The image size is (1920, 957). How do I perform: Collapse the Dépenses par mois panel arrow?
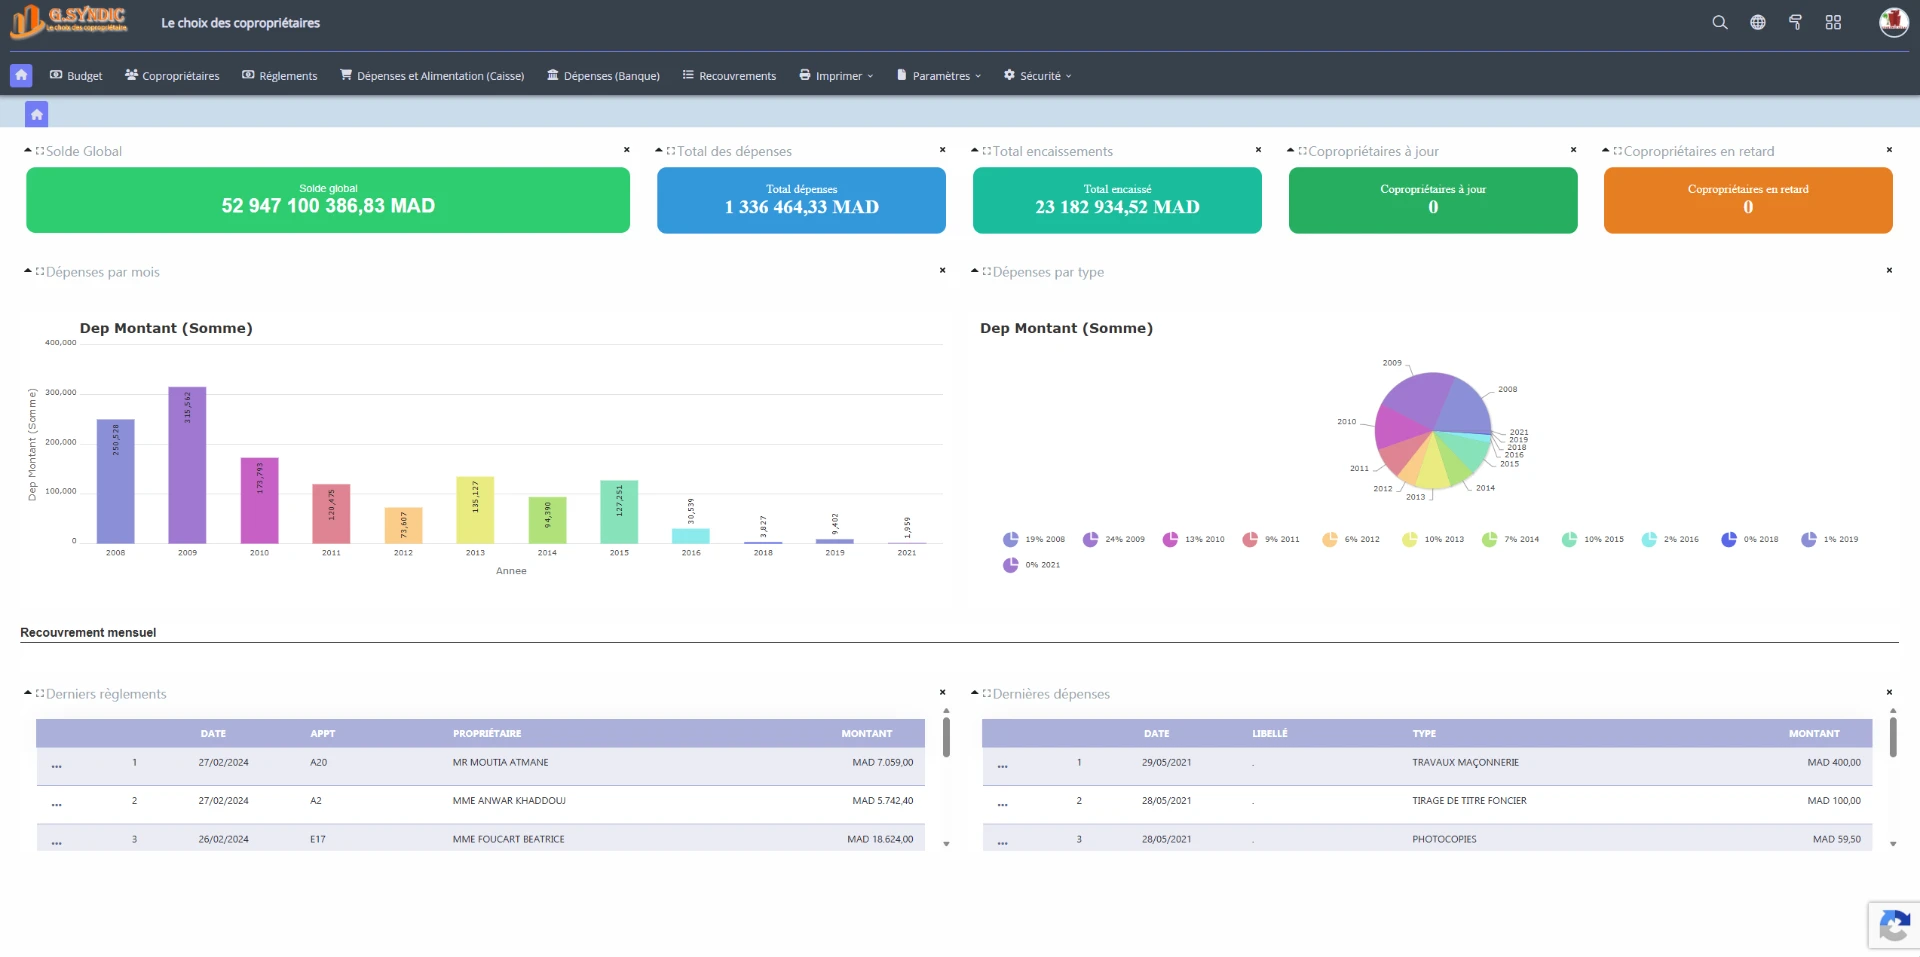[28, 271]
